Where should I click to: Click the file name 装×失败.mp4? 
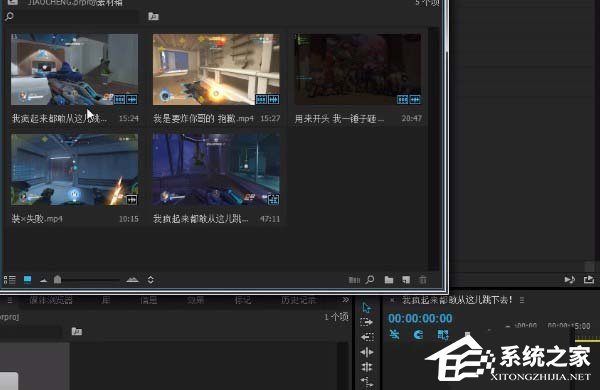pyautogui.click(x=37, y=219)
